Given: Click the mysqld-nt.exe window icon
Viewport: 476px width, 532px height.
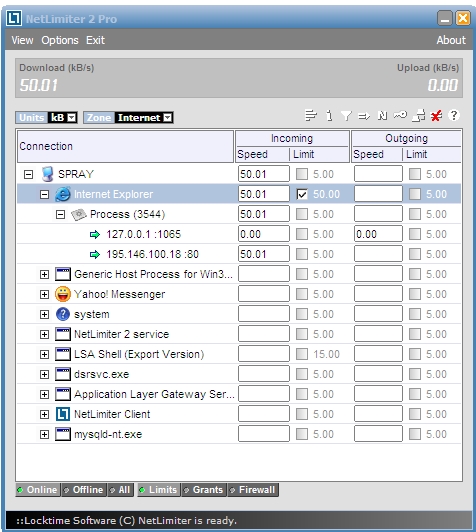Looking at the screenshot, I should (x=63, y=434).
